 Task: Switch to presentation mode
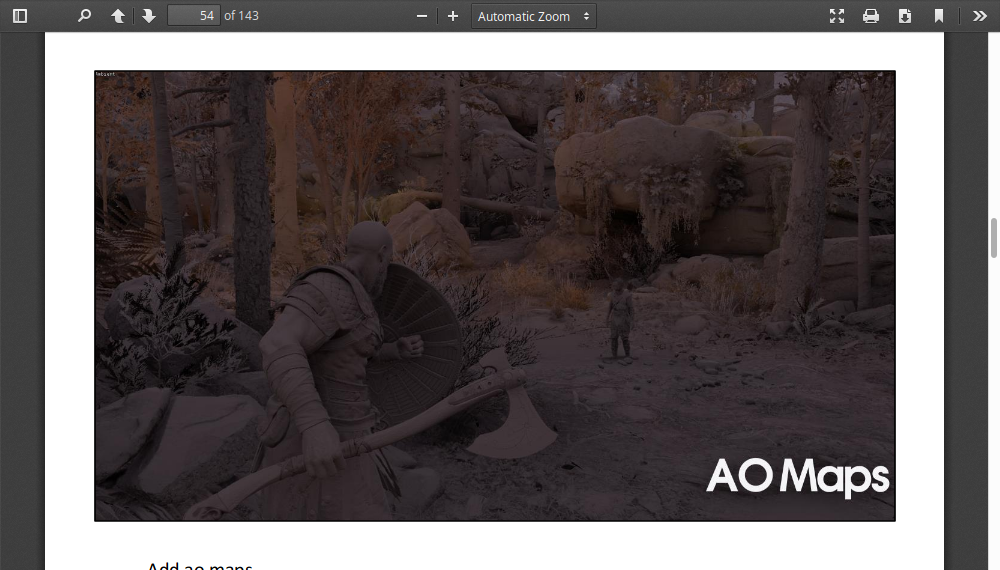[837, 16]
